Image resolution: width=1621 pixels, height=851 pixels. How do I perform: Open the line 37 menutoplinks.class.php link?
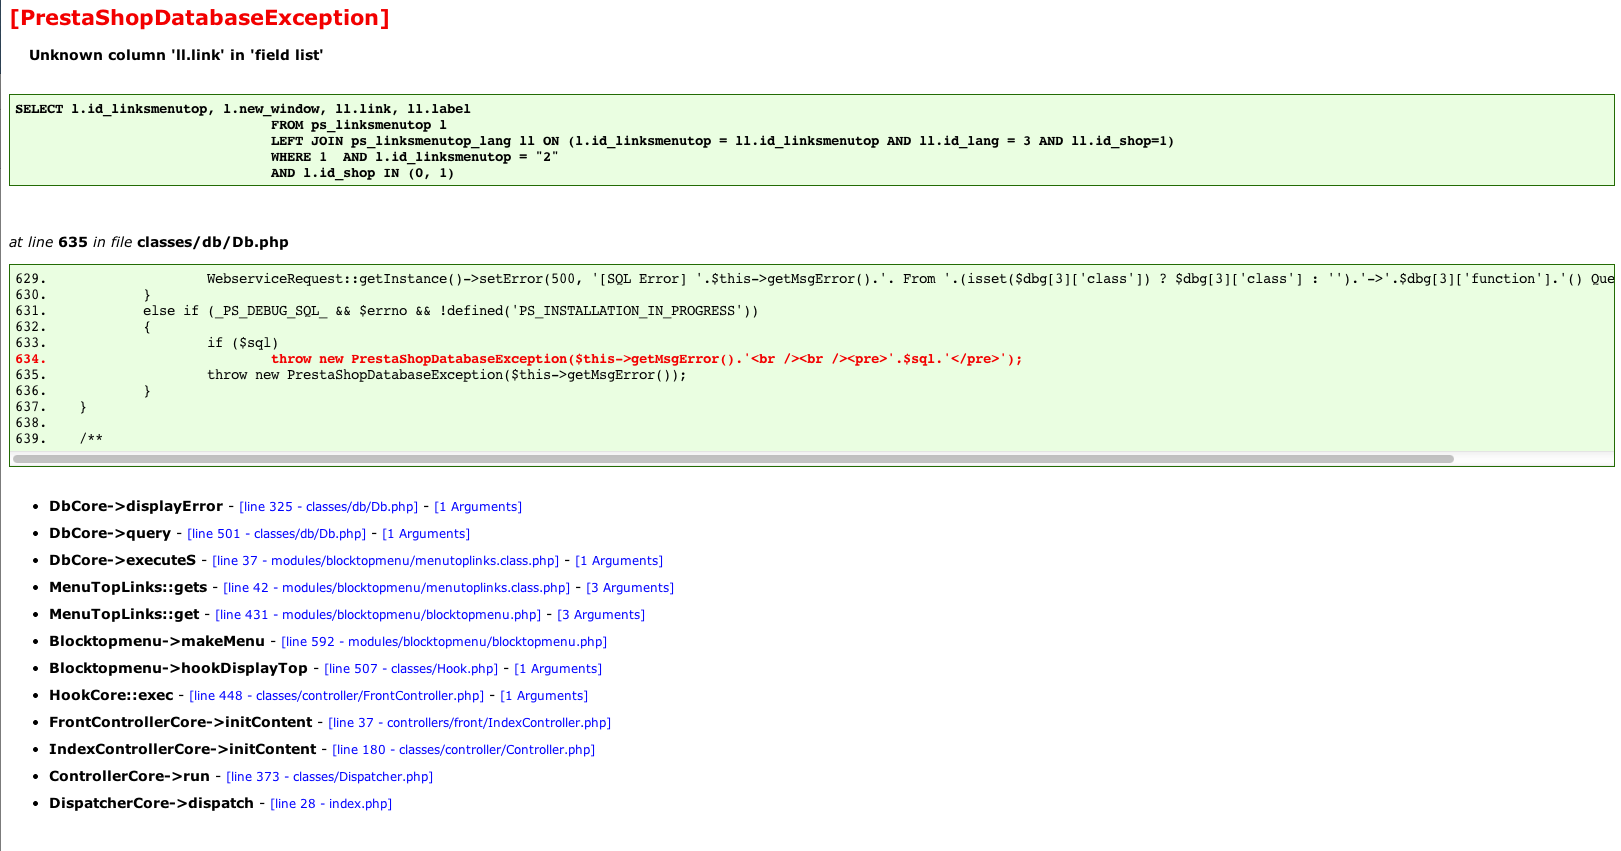(385, 561)
